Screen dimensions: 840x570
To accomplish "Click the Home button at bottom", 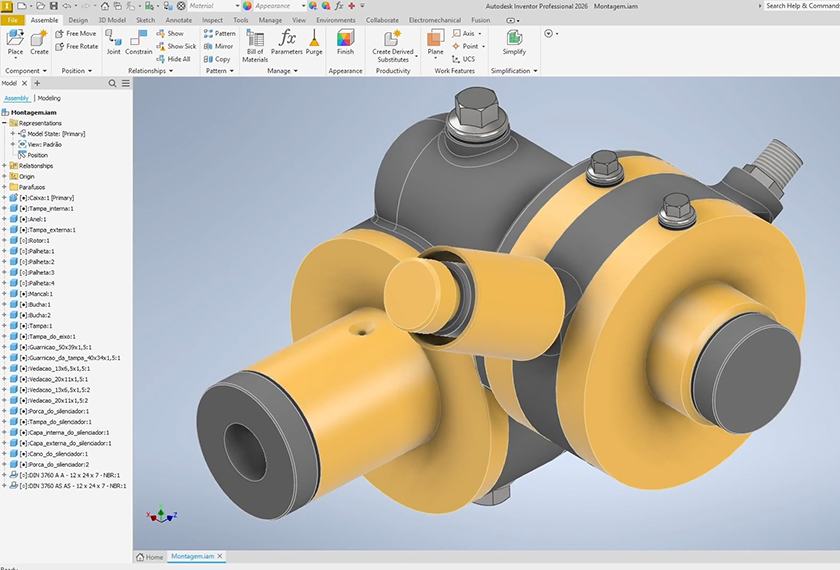I will 149,556.
